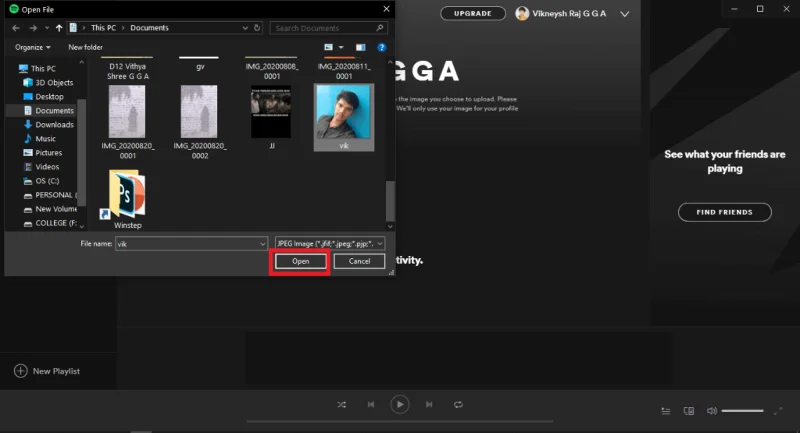
Task: Click the Cancel button
Action: point(359,261)
